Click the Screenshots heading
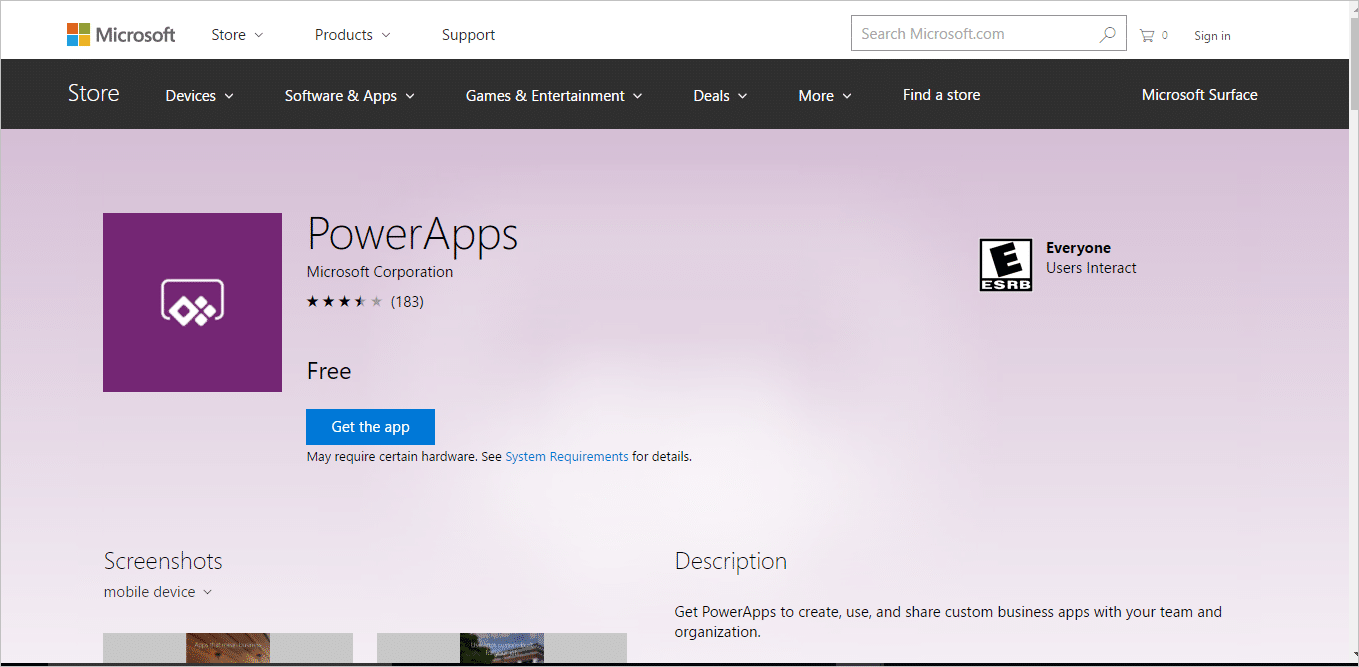The height and width of the screenshot is (667, 1359). (163, 561)
